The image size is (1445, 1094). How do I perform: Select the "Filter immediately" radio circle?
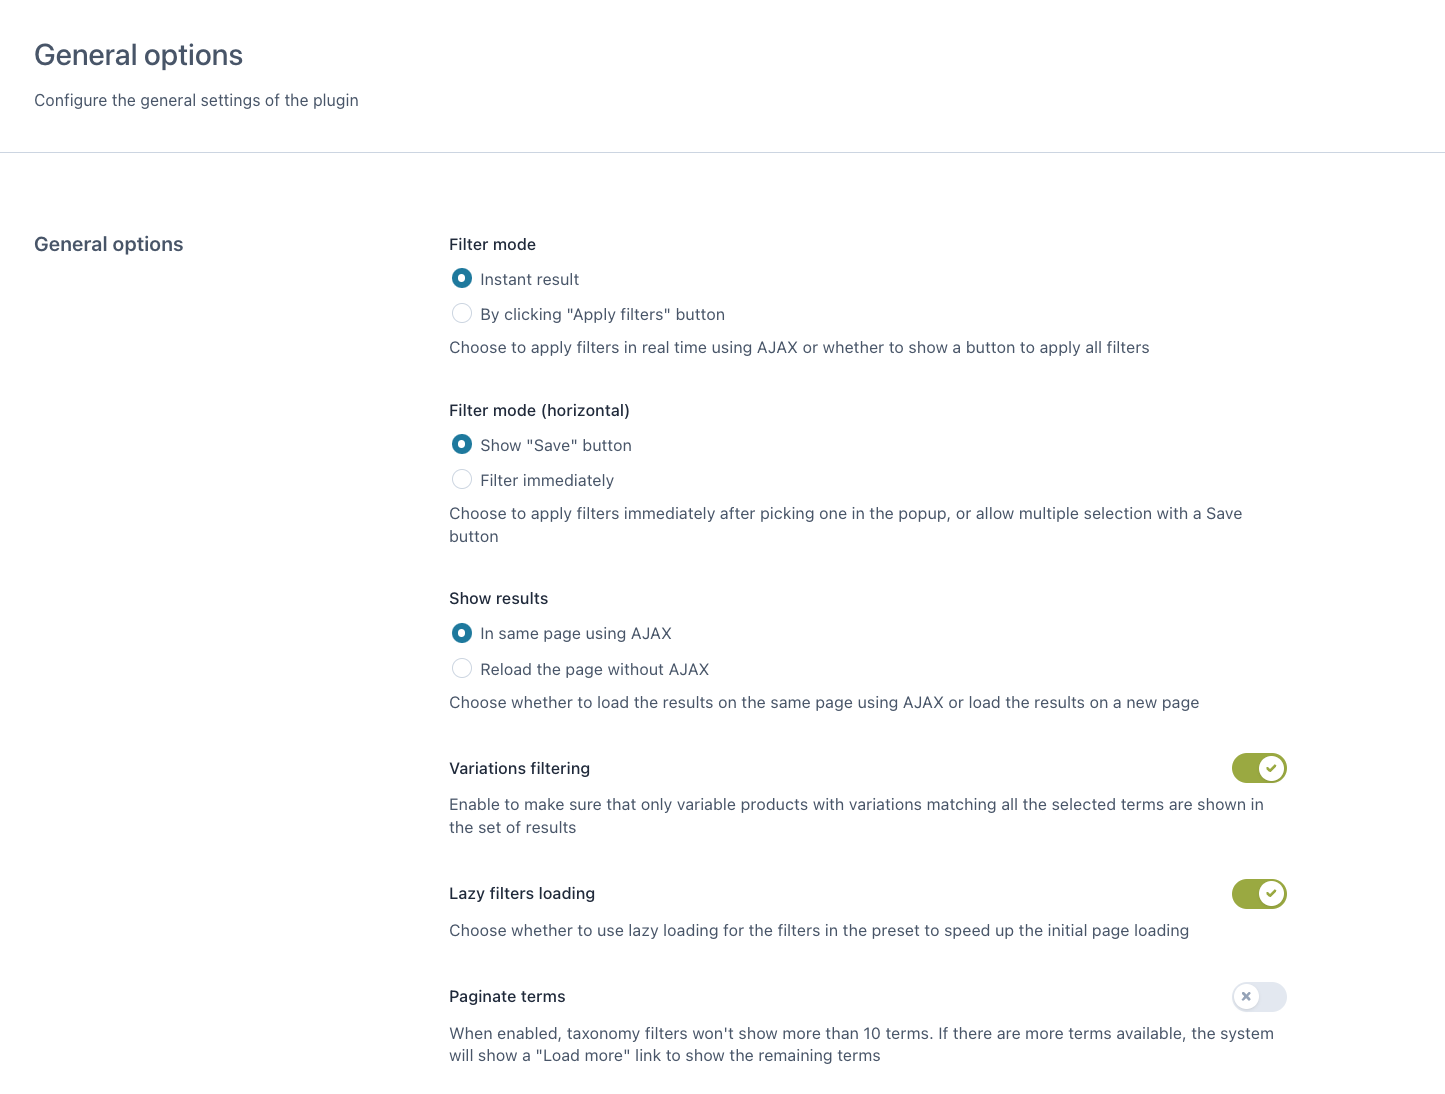pyautogui.click(x=461, y=479)
